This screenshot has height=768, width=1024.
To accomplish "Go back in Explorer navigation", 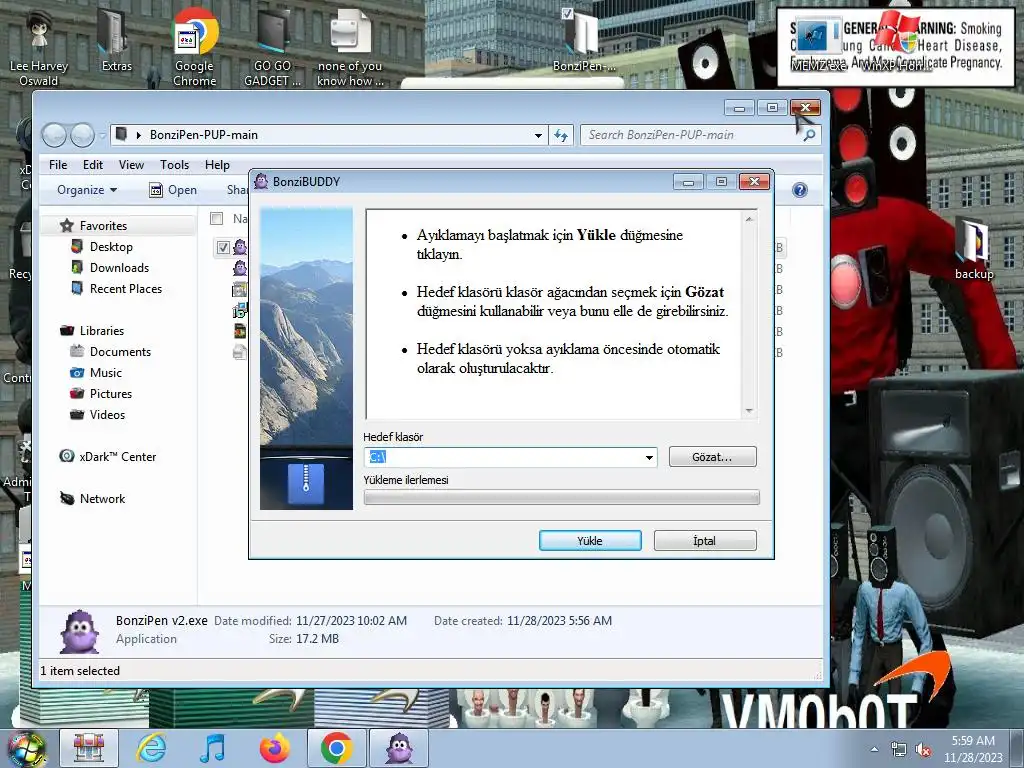I will tap(54, 135).
